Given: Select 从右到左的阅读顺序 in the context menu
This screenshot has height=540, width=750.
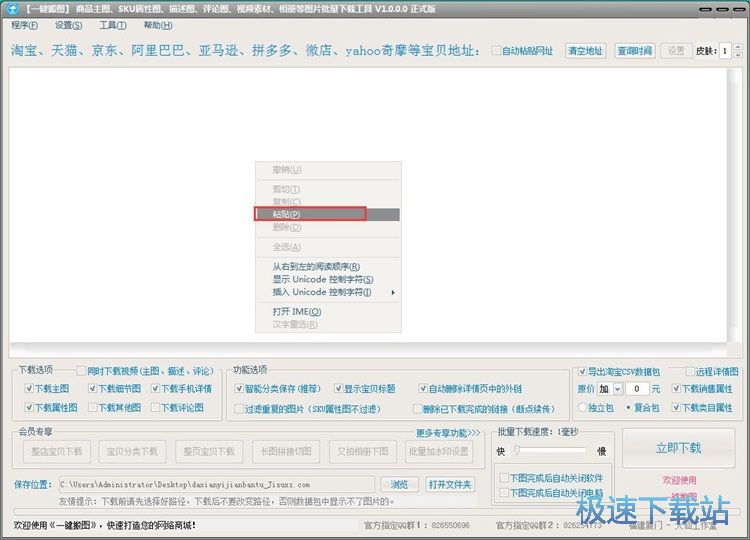Looking at the screenshot, I should tap(316, 266).
